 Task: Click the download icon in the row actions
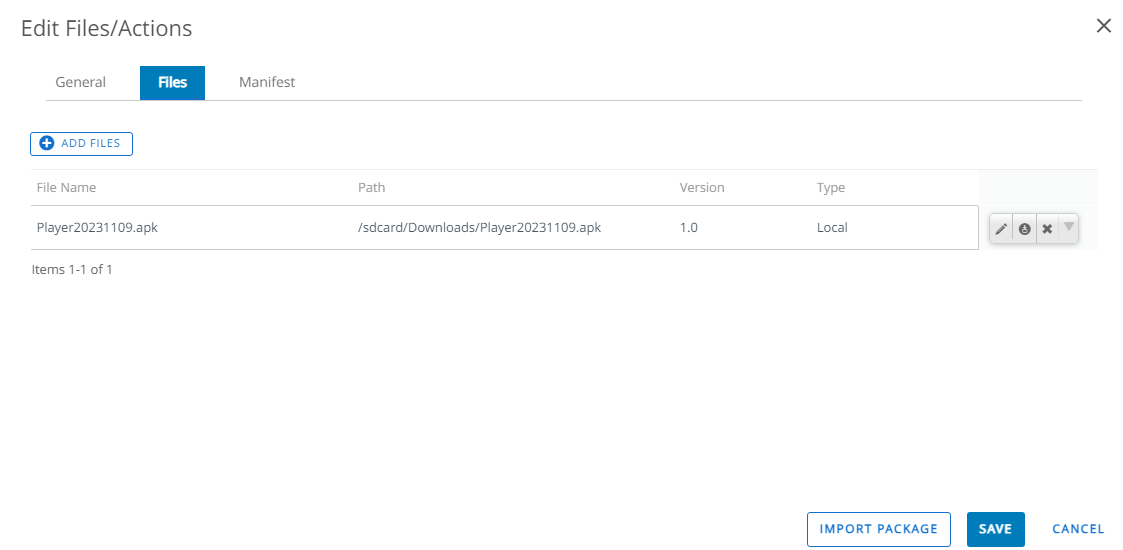(x=1024, y=229)
